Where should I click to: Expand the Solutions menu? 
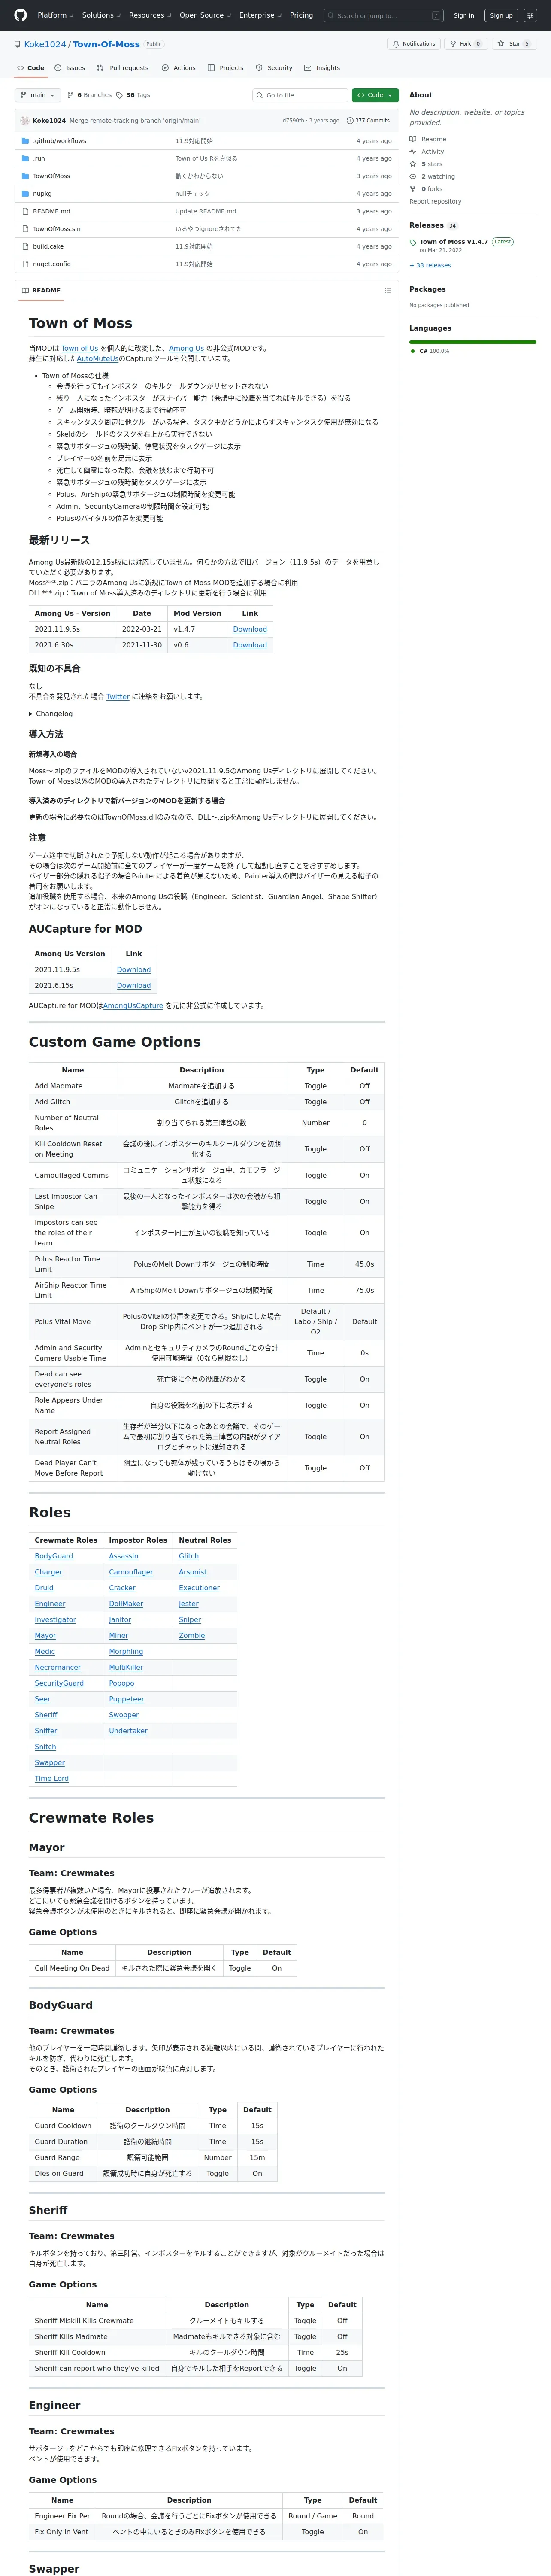point(100,15)
